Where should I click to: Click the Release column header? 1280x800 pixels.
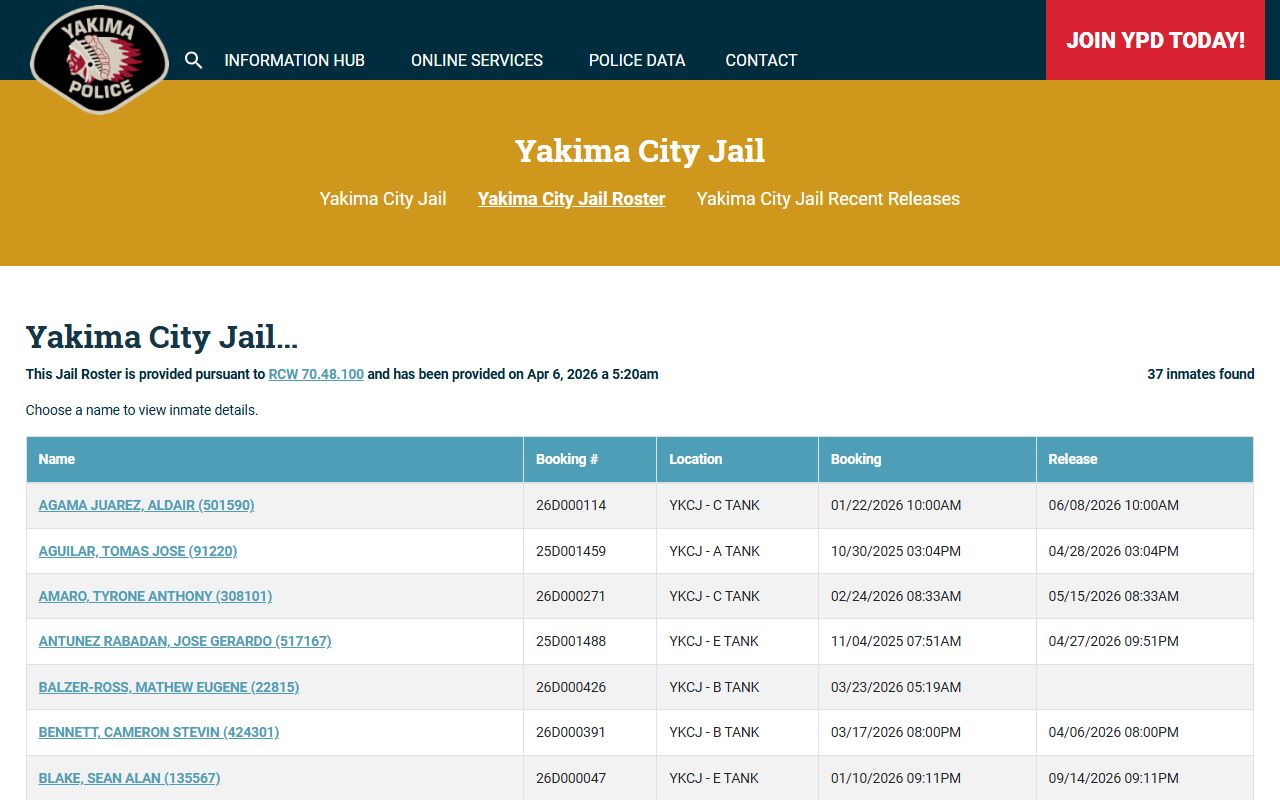click(x=1144, y=459)
